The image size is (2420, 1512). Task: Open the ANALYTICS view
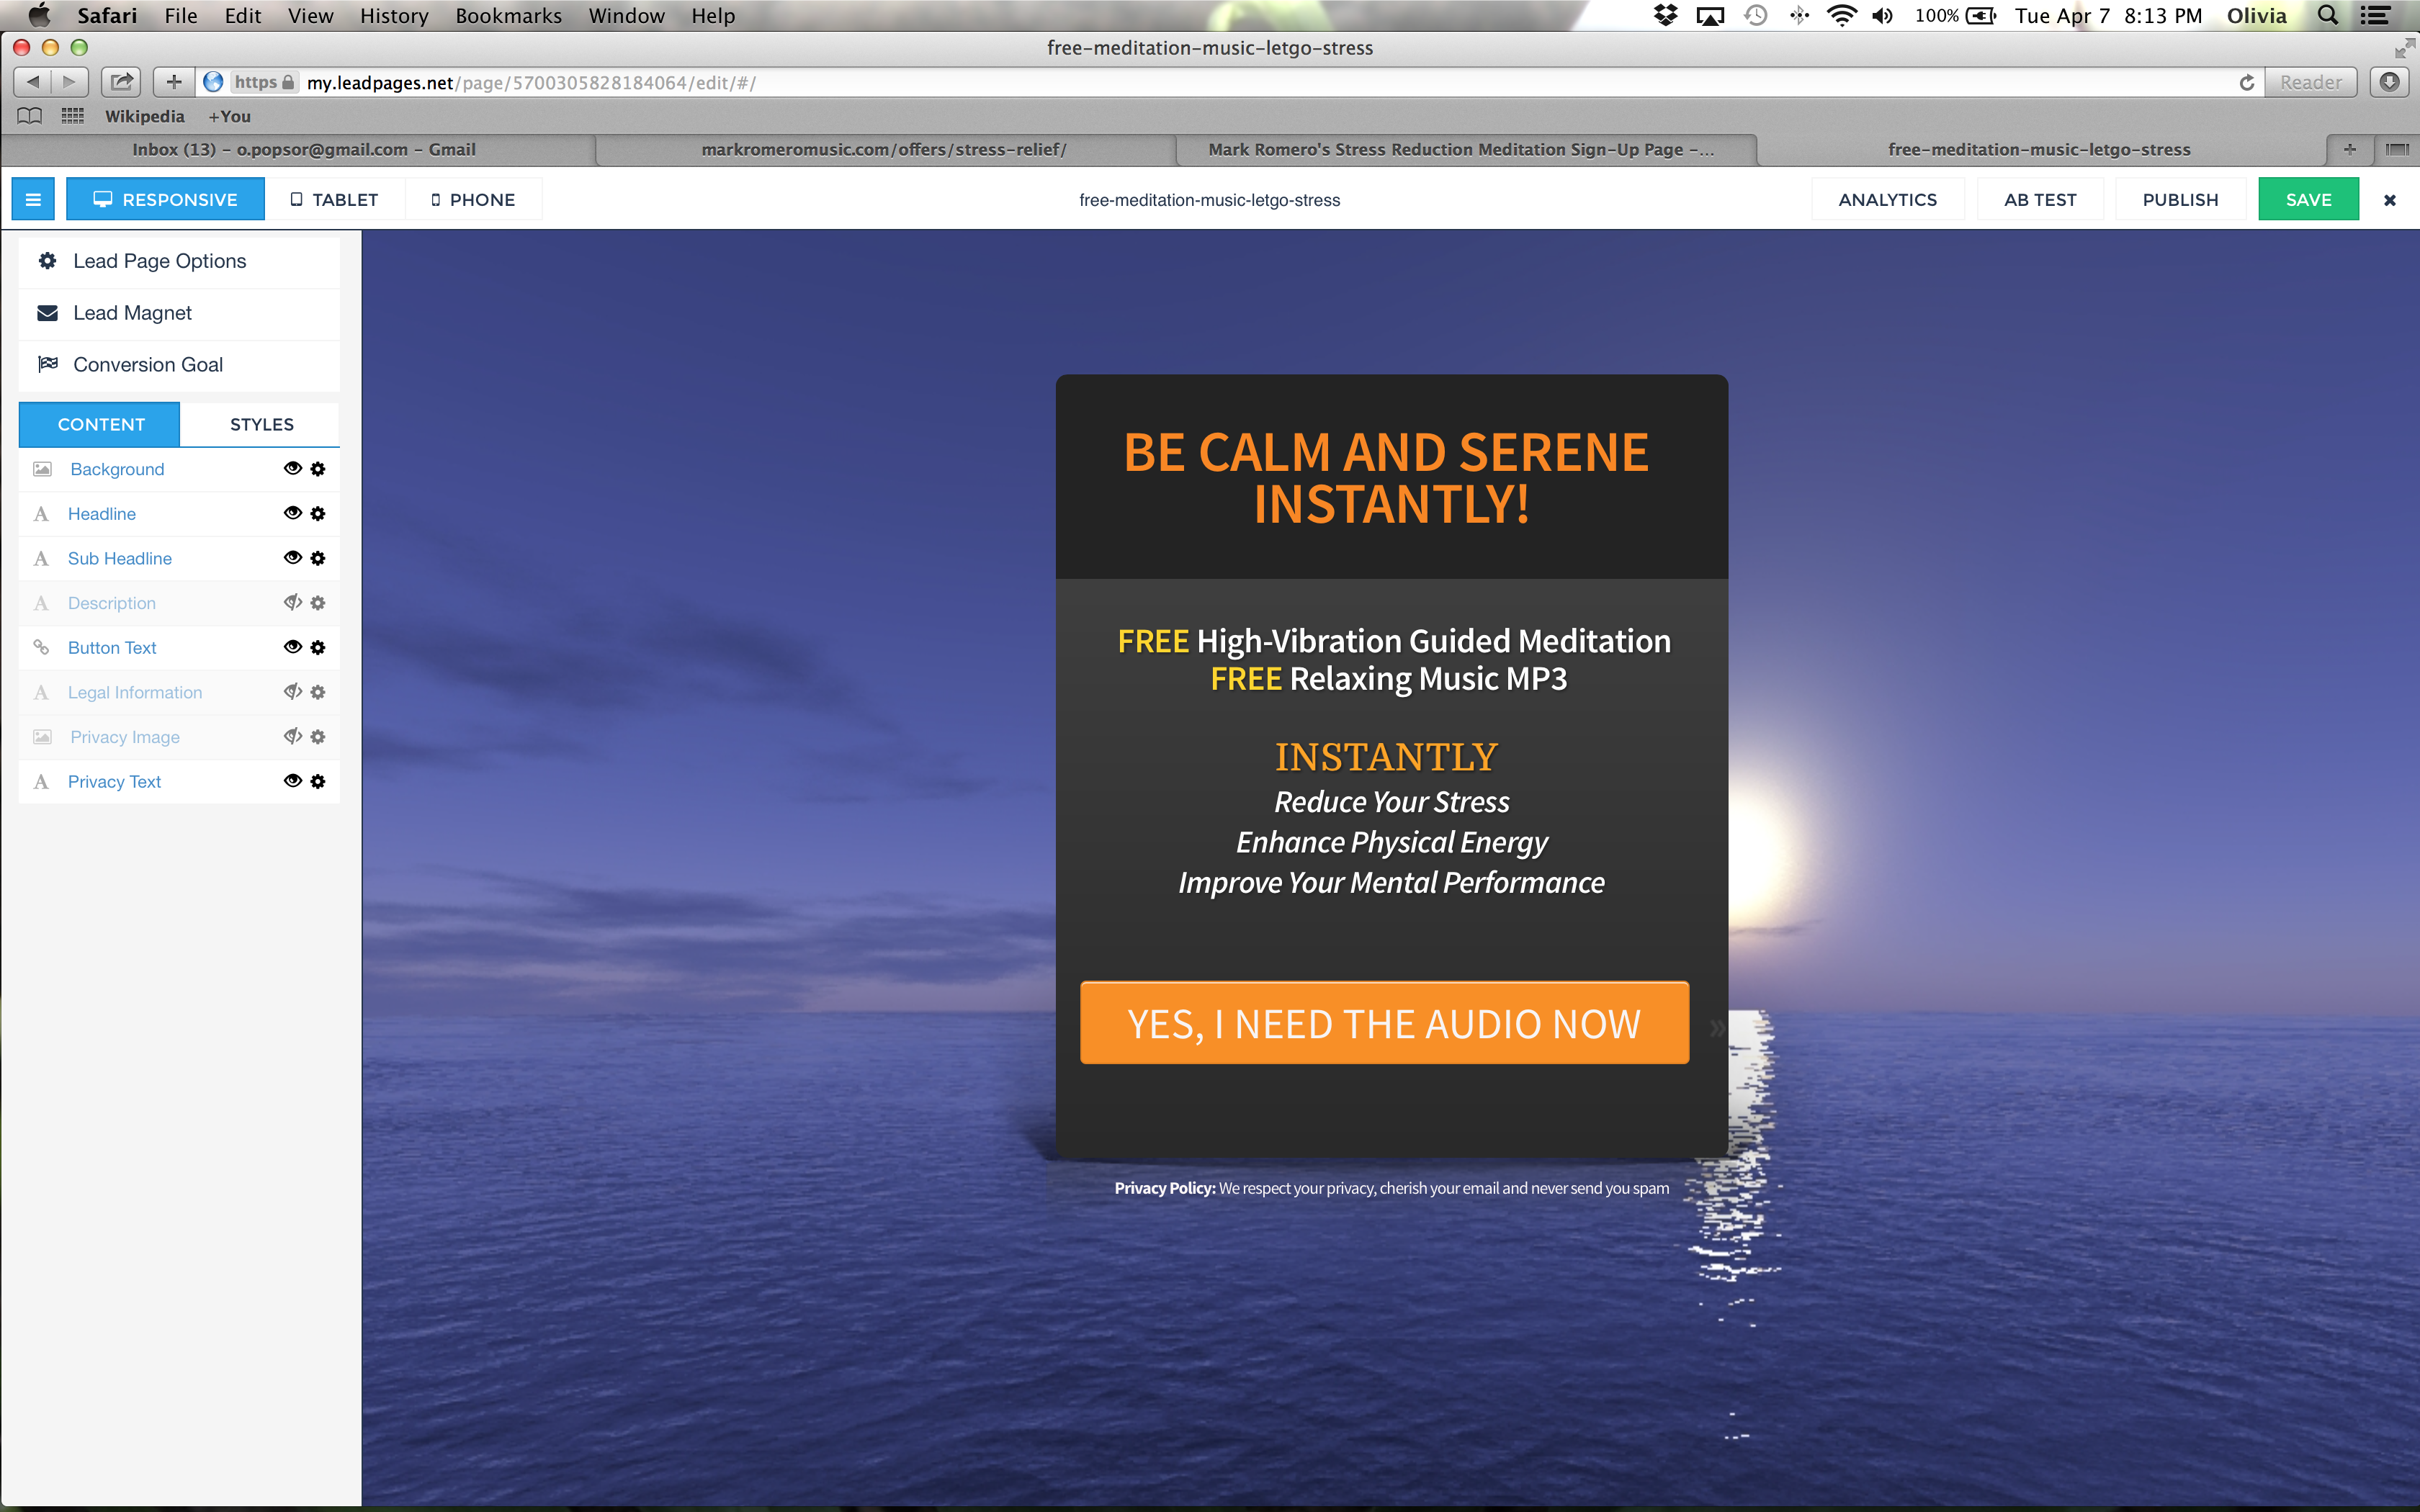pyautogui.click(x=1887, y=199)
